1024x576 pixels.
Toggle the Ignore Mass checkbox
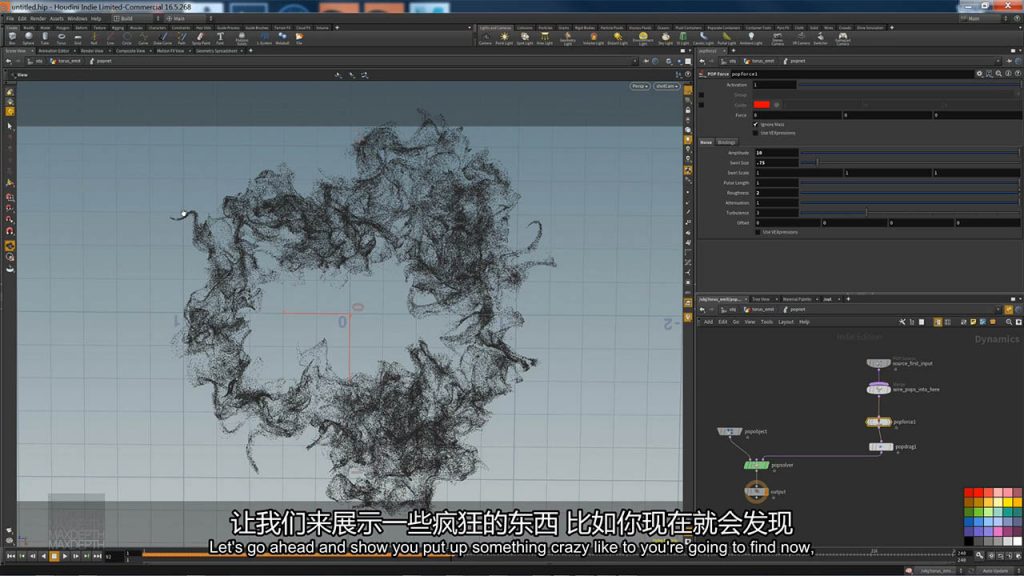756,124
